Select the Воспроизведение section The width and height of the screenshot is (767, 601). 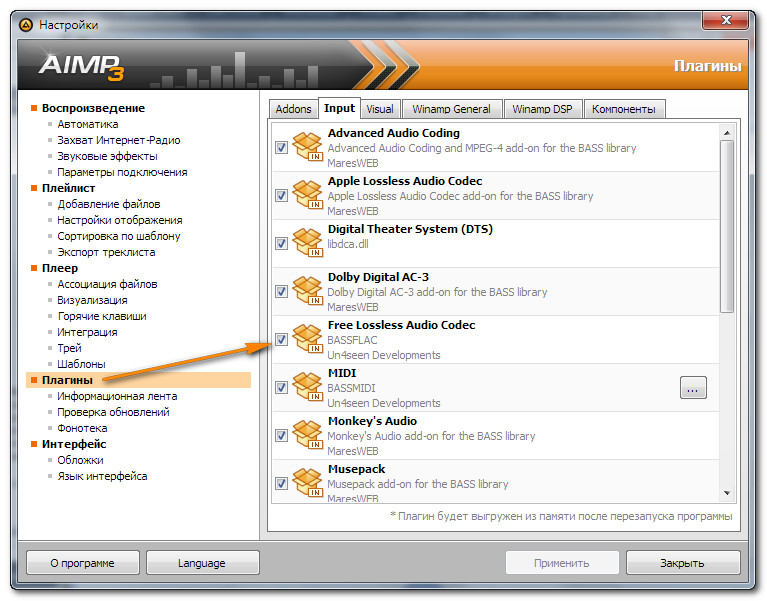pos(93,108)
